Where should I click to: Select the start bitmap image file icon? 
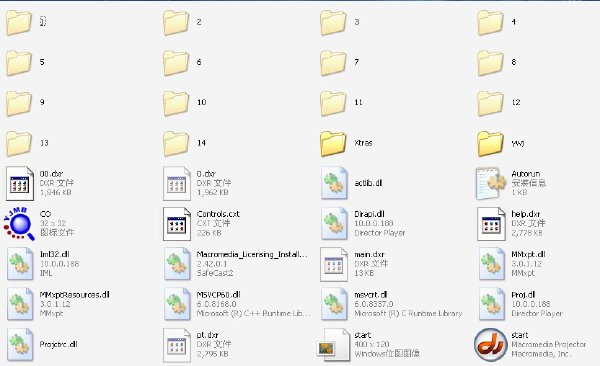tap(334, 345)
